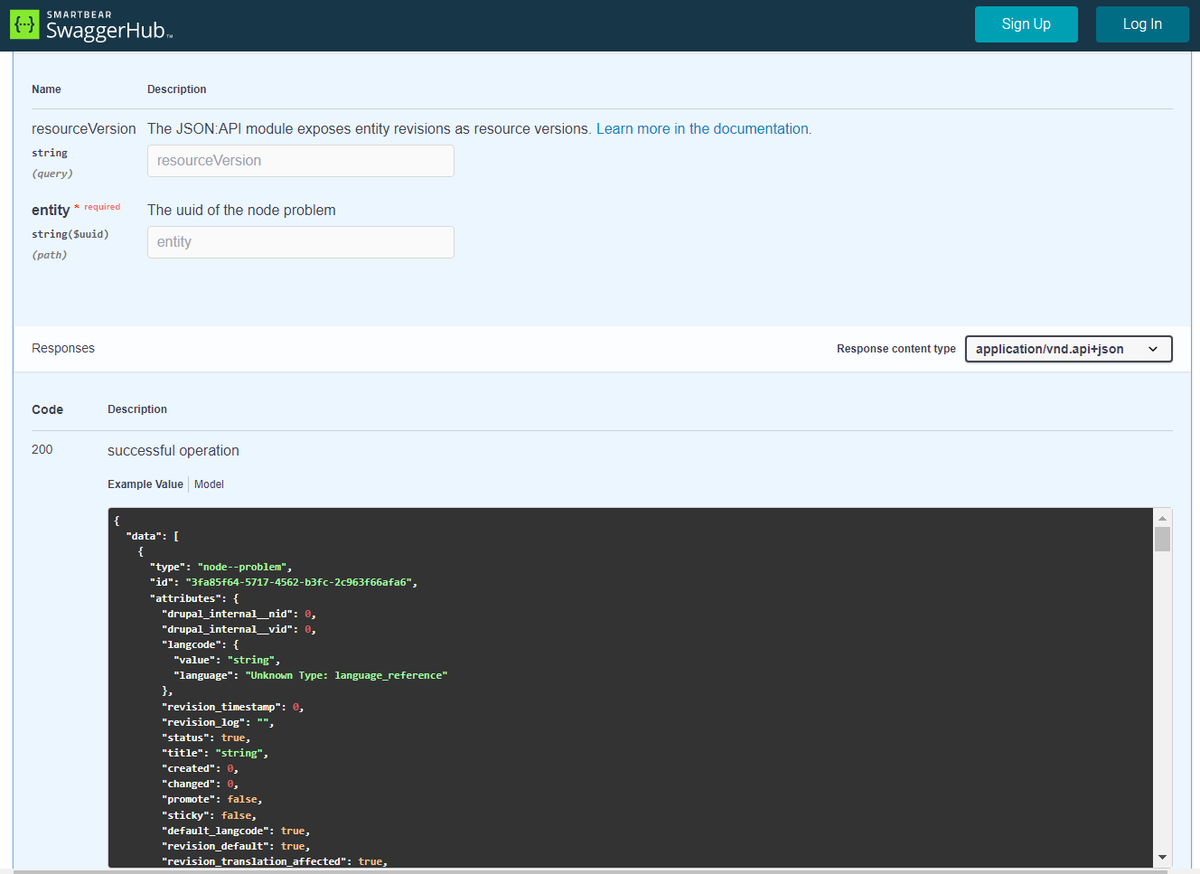Click the 'entity' parameter name
The image size is (1200, 874).
[51, 210]
